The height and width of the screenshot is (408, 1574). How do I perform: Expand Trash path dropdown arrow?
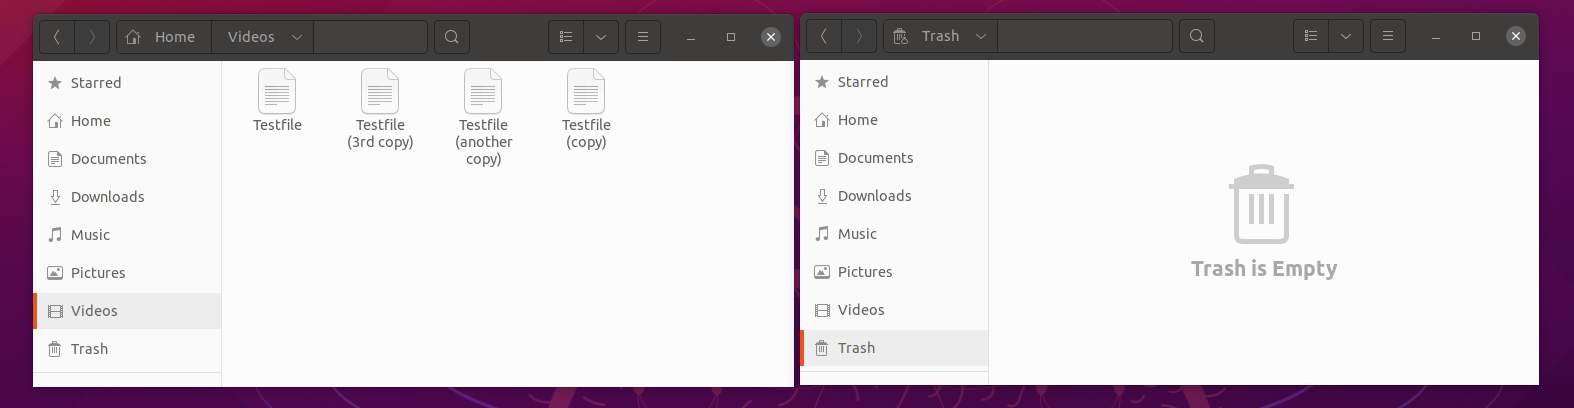(981, 36)
